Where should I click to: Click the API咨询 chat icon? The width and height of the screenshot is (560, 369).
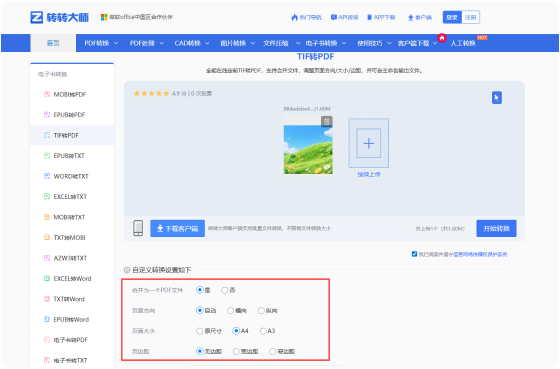(334, 17)
